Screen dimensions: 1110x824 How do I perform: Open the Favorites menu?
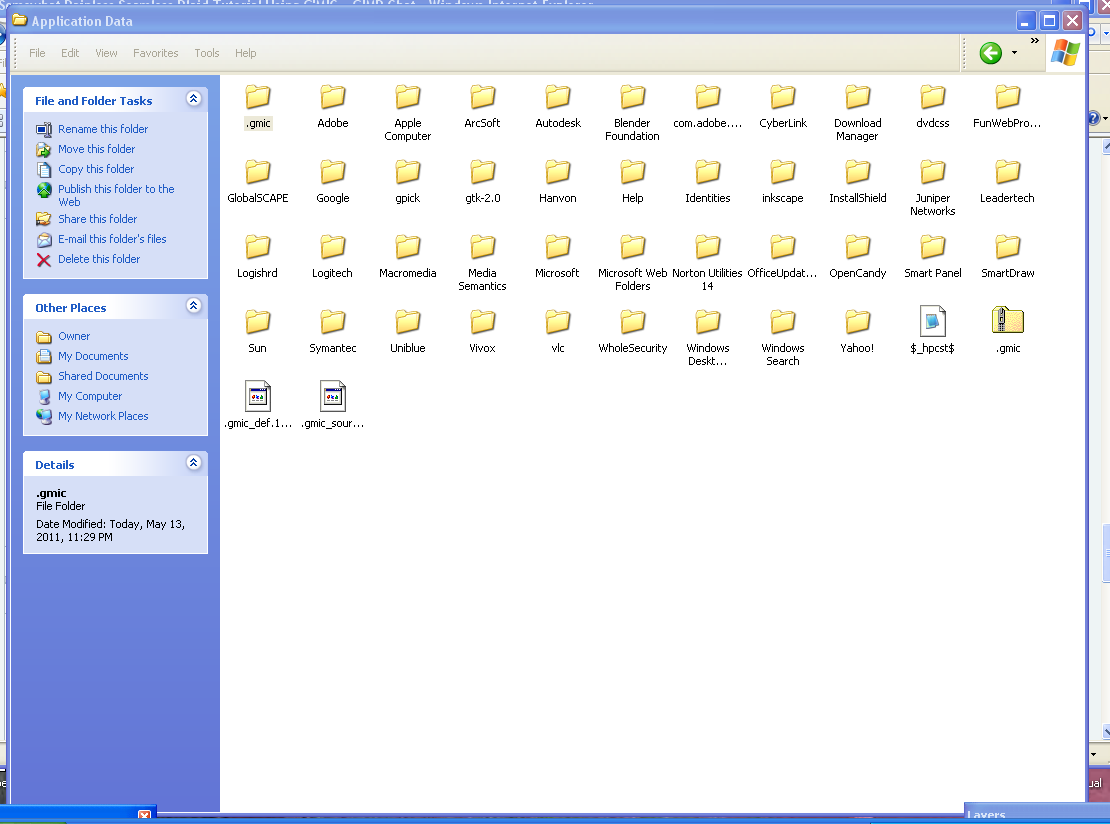tap(156, 53)
